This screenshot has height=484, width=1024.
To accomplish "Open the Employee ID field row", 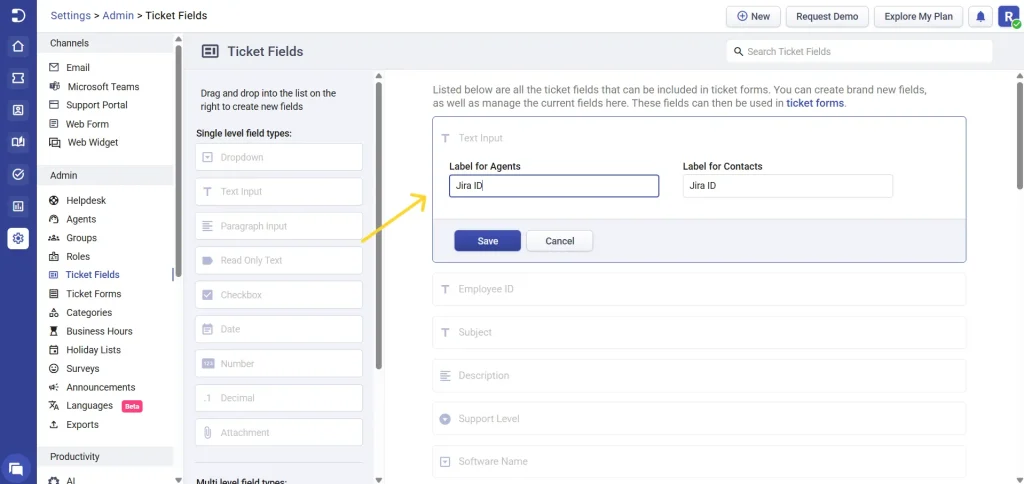I will coord(699,289).
